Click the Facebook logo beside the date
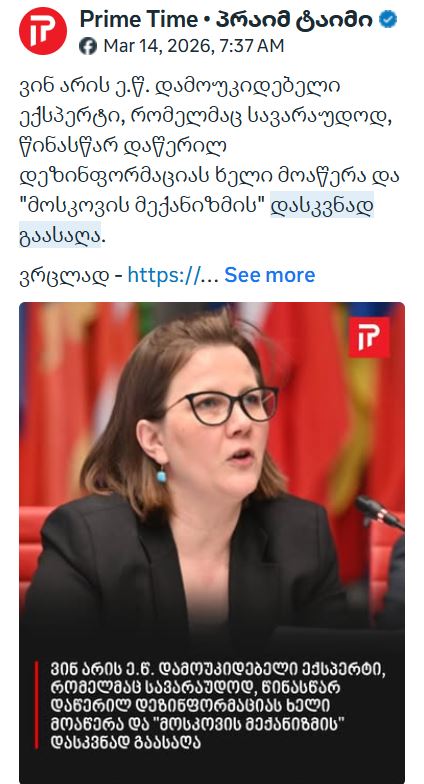 pyautogui.click(x=88, y=46)
